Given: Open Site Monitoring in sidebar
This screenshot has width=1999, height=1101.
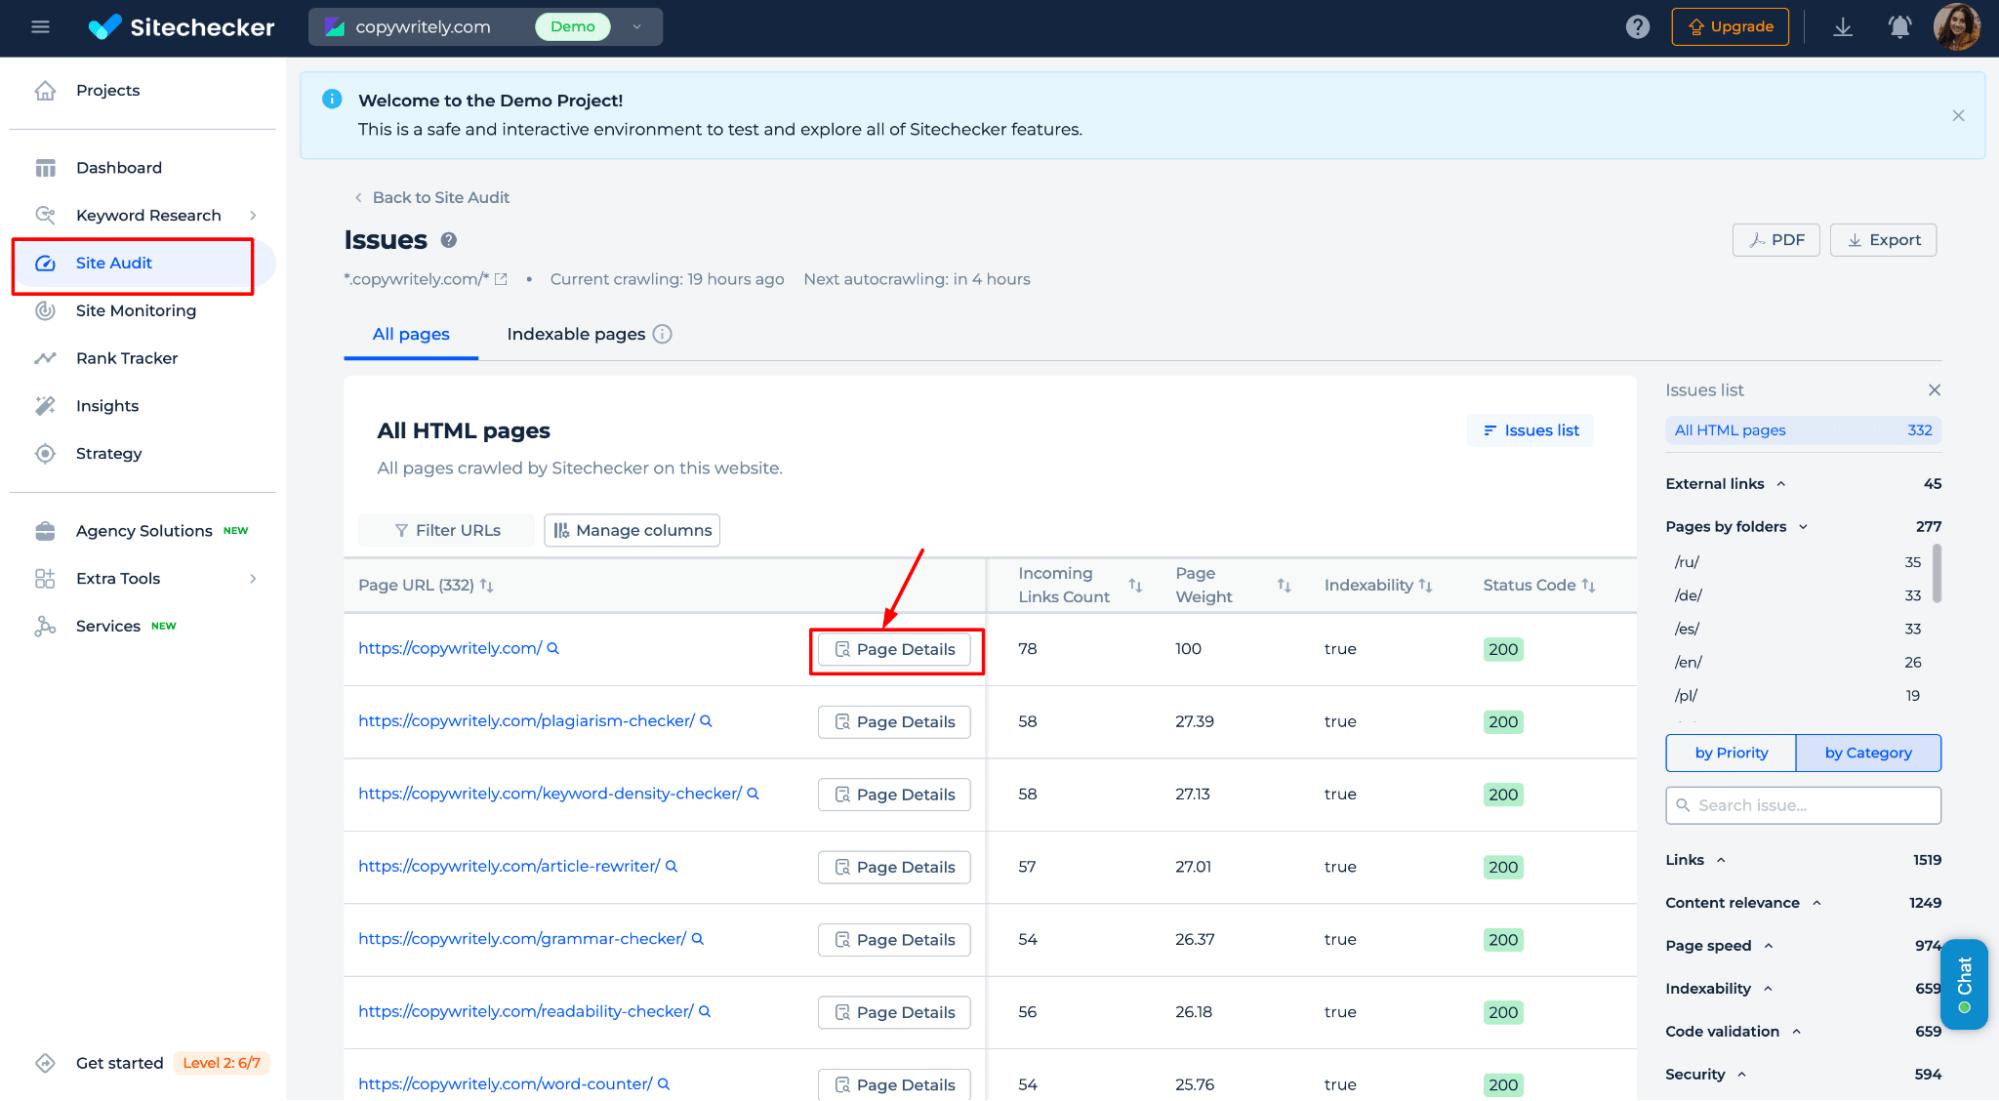Looking at the screenshot, I should 136,310.
